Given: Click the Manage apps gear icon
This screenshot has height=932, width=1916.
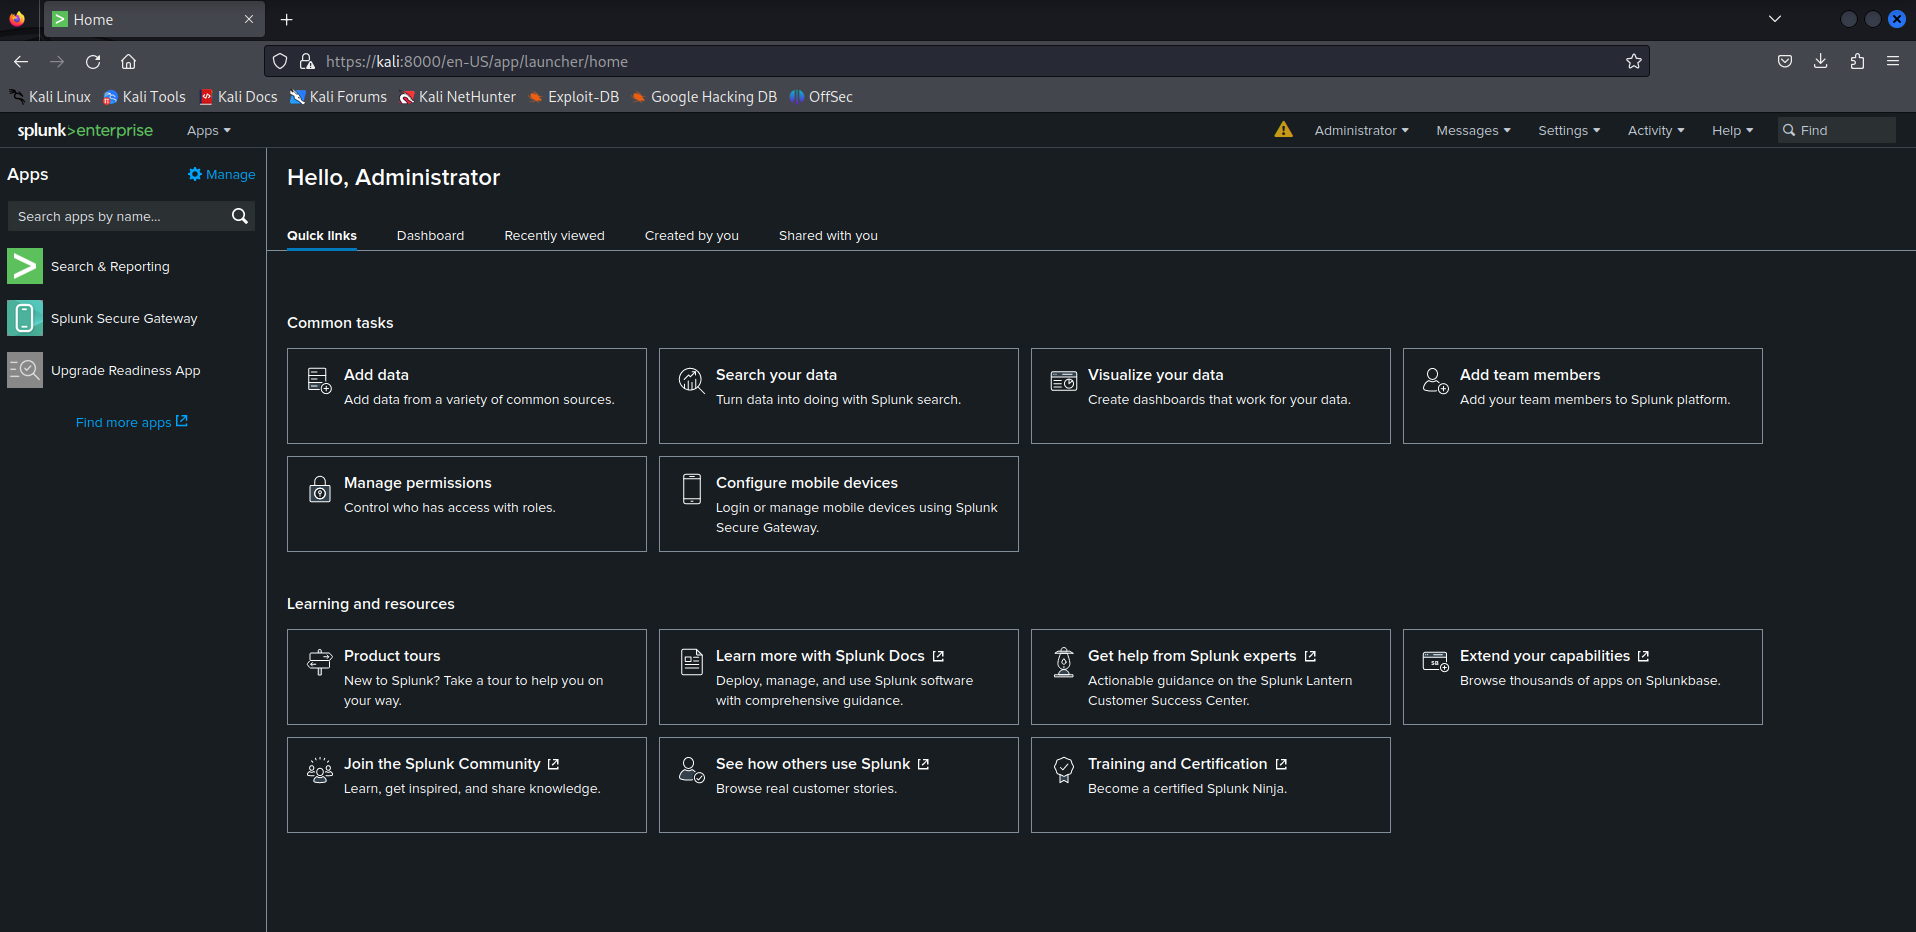Looking at the screenshot, I should point(194,174).
